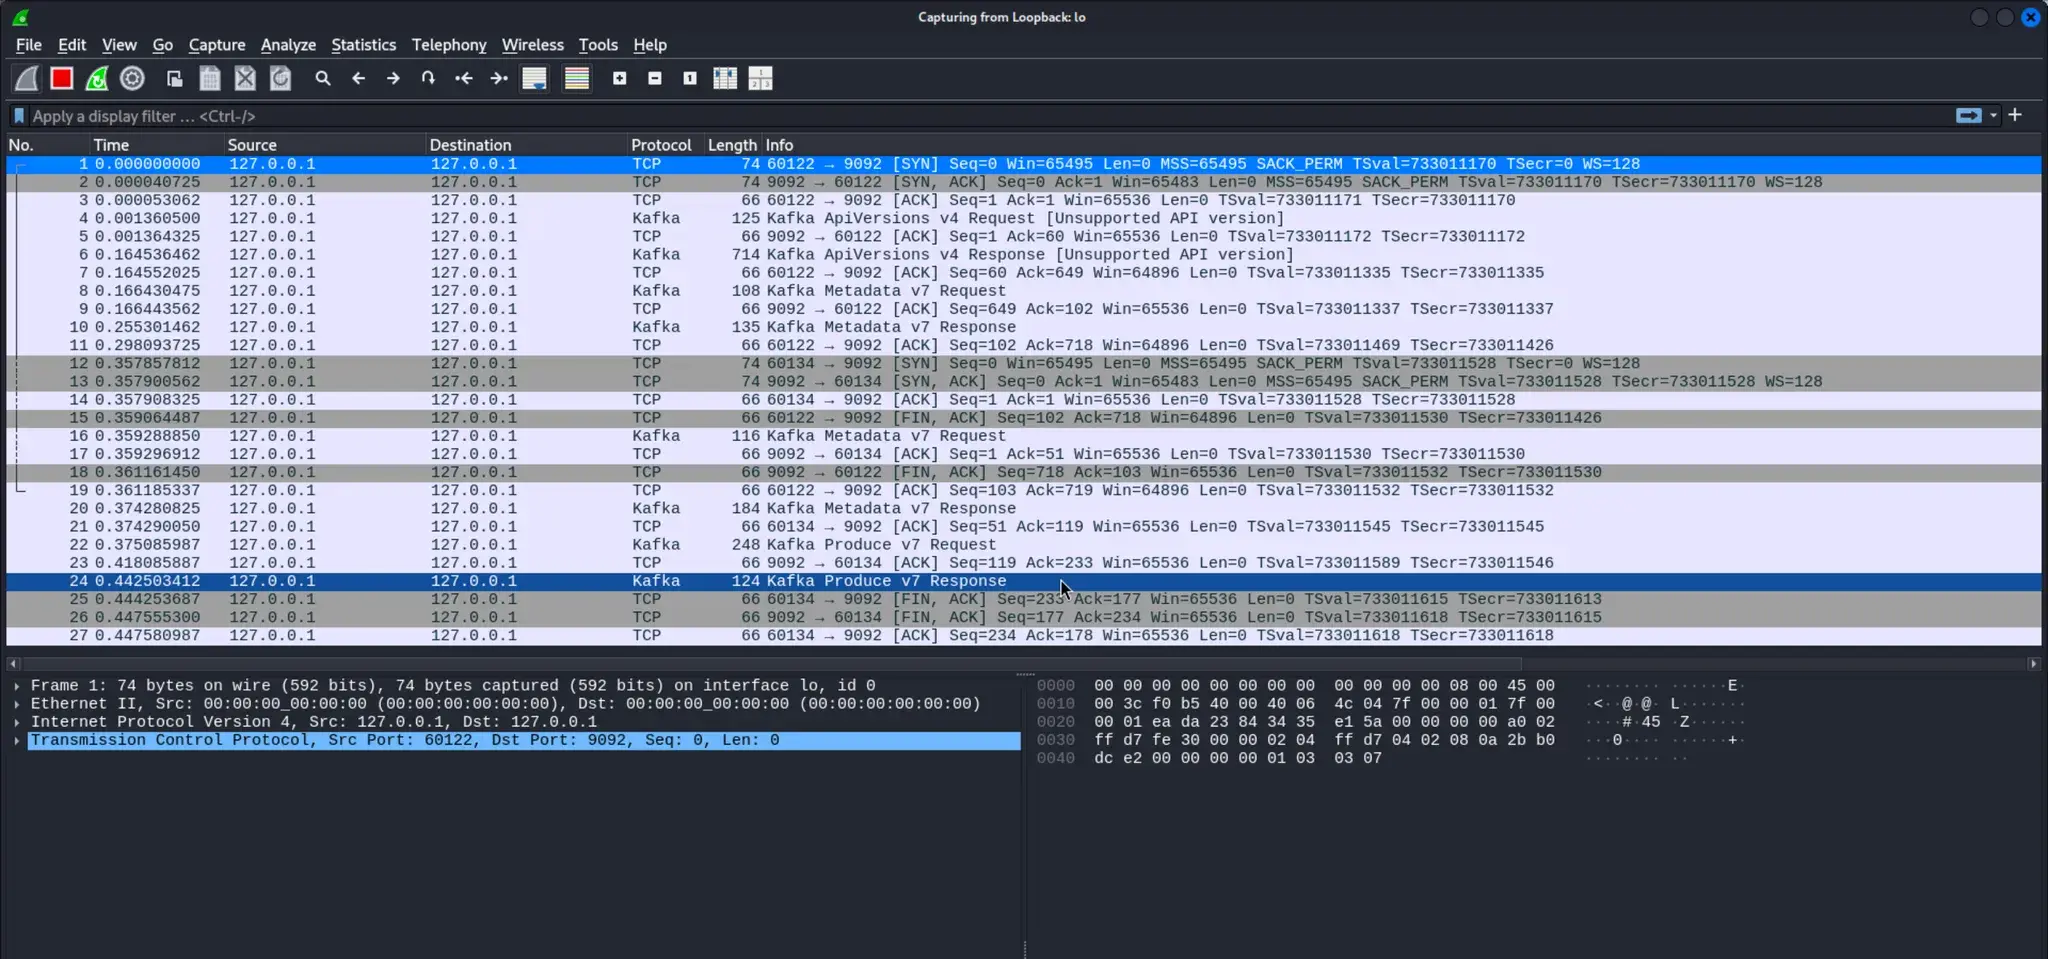Go to the previous packet in history
2048x959 pixels.
pyautogui.click(x=358, y=78)
